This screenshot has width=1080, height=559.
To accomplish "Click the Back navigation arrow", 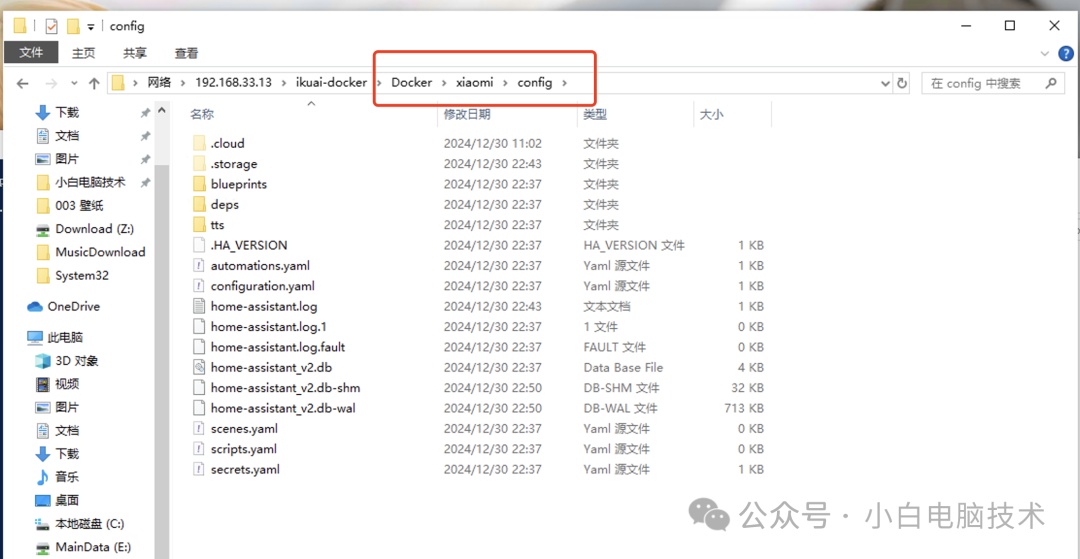I will point(22,83).
